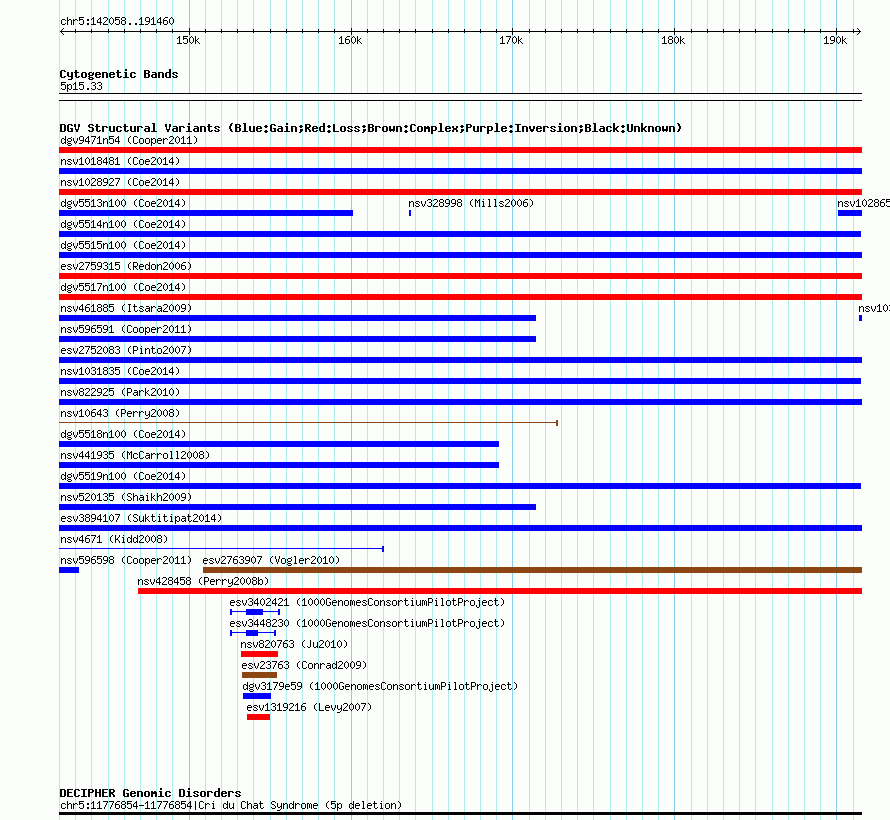Open dgv3179e59 1000Genomes variant label

point(380,686)
